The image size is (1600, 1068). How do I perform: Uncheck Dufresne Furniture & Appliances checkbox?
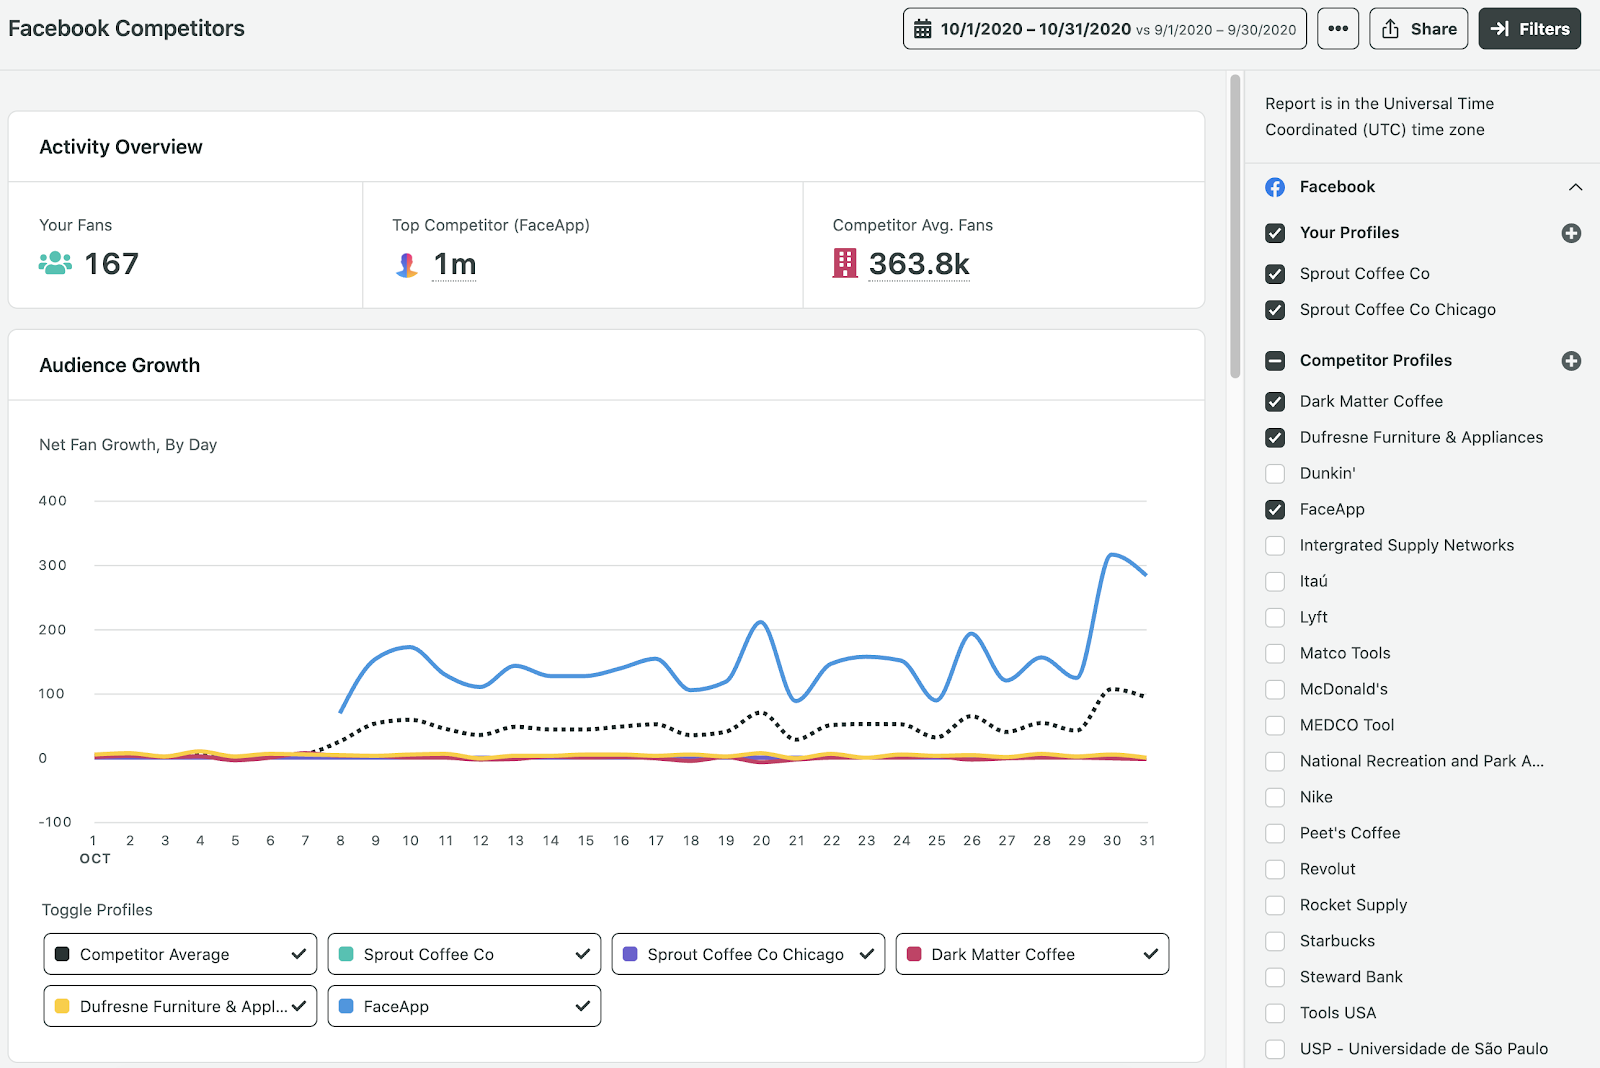(1275, 438)
